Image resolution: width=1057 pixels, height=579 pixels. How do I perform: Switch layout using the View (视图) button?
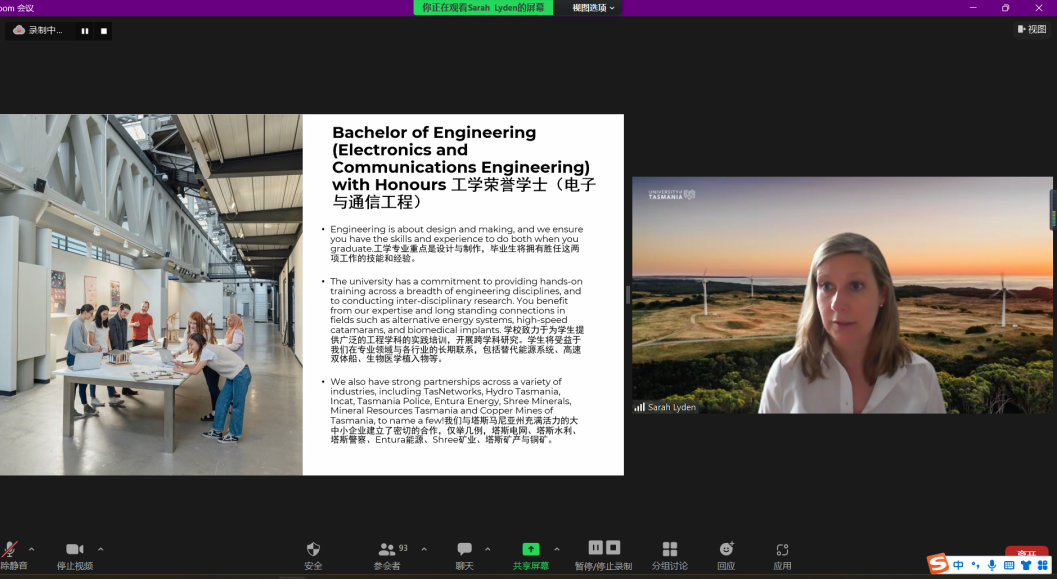(1031, 29)
